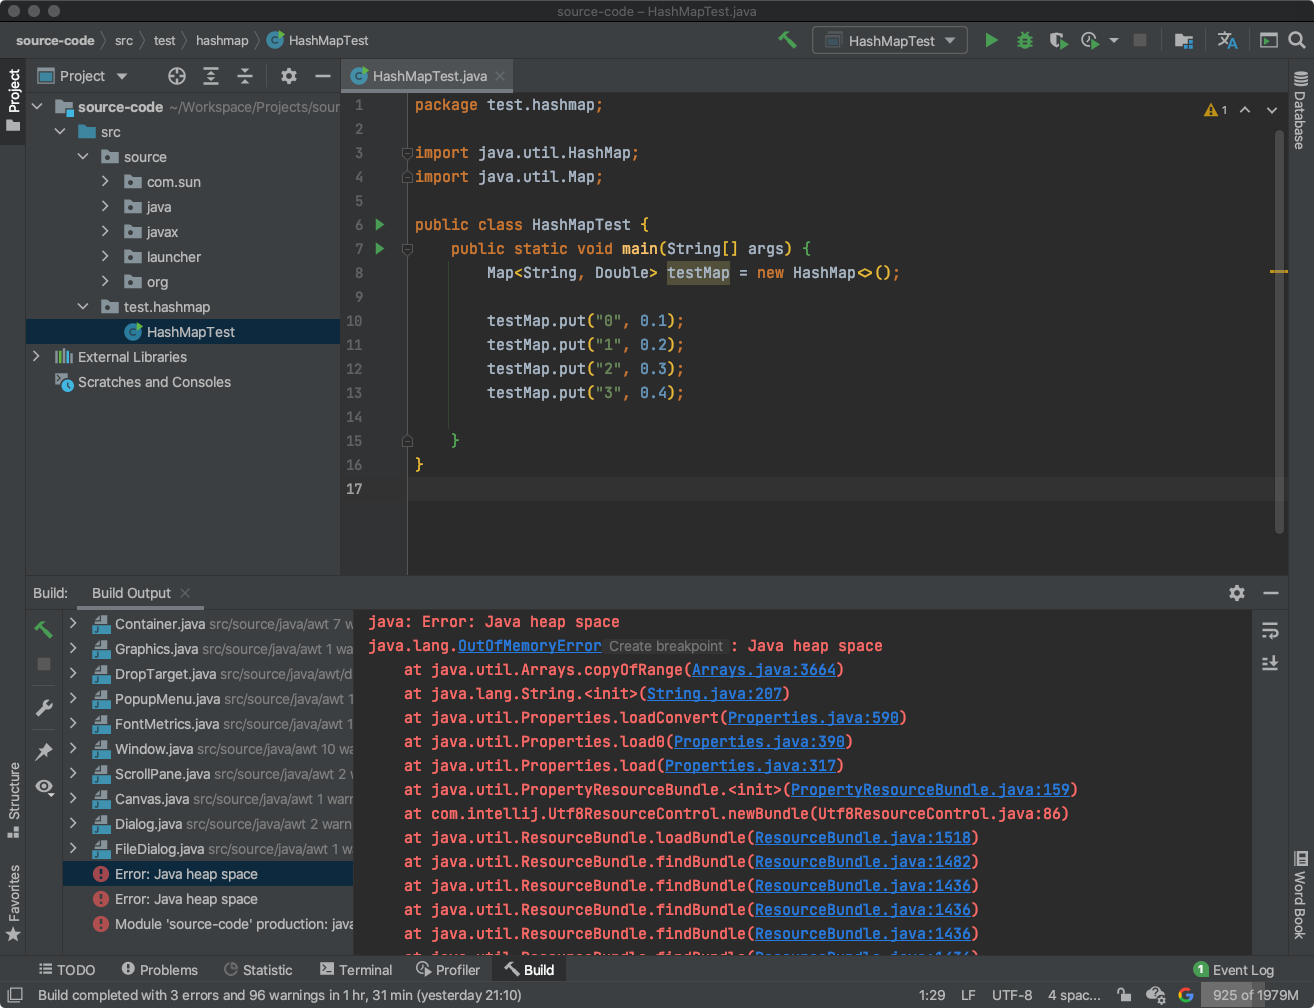
Task: Close the HashMapTest.java editor tab
Action: (500, 76)
